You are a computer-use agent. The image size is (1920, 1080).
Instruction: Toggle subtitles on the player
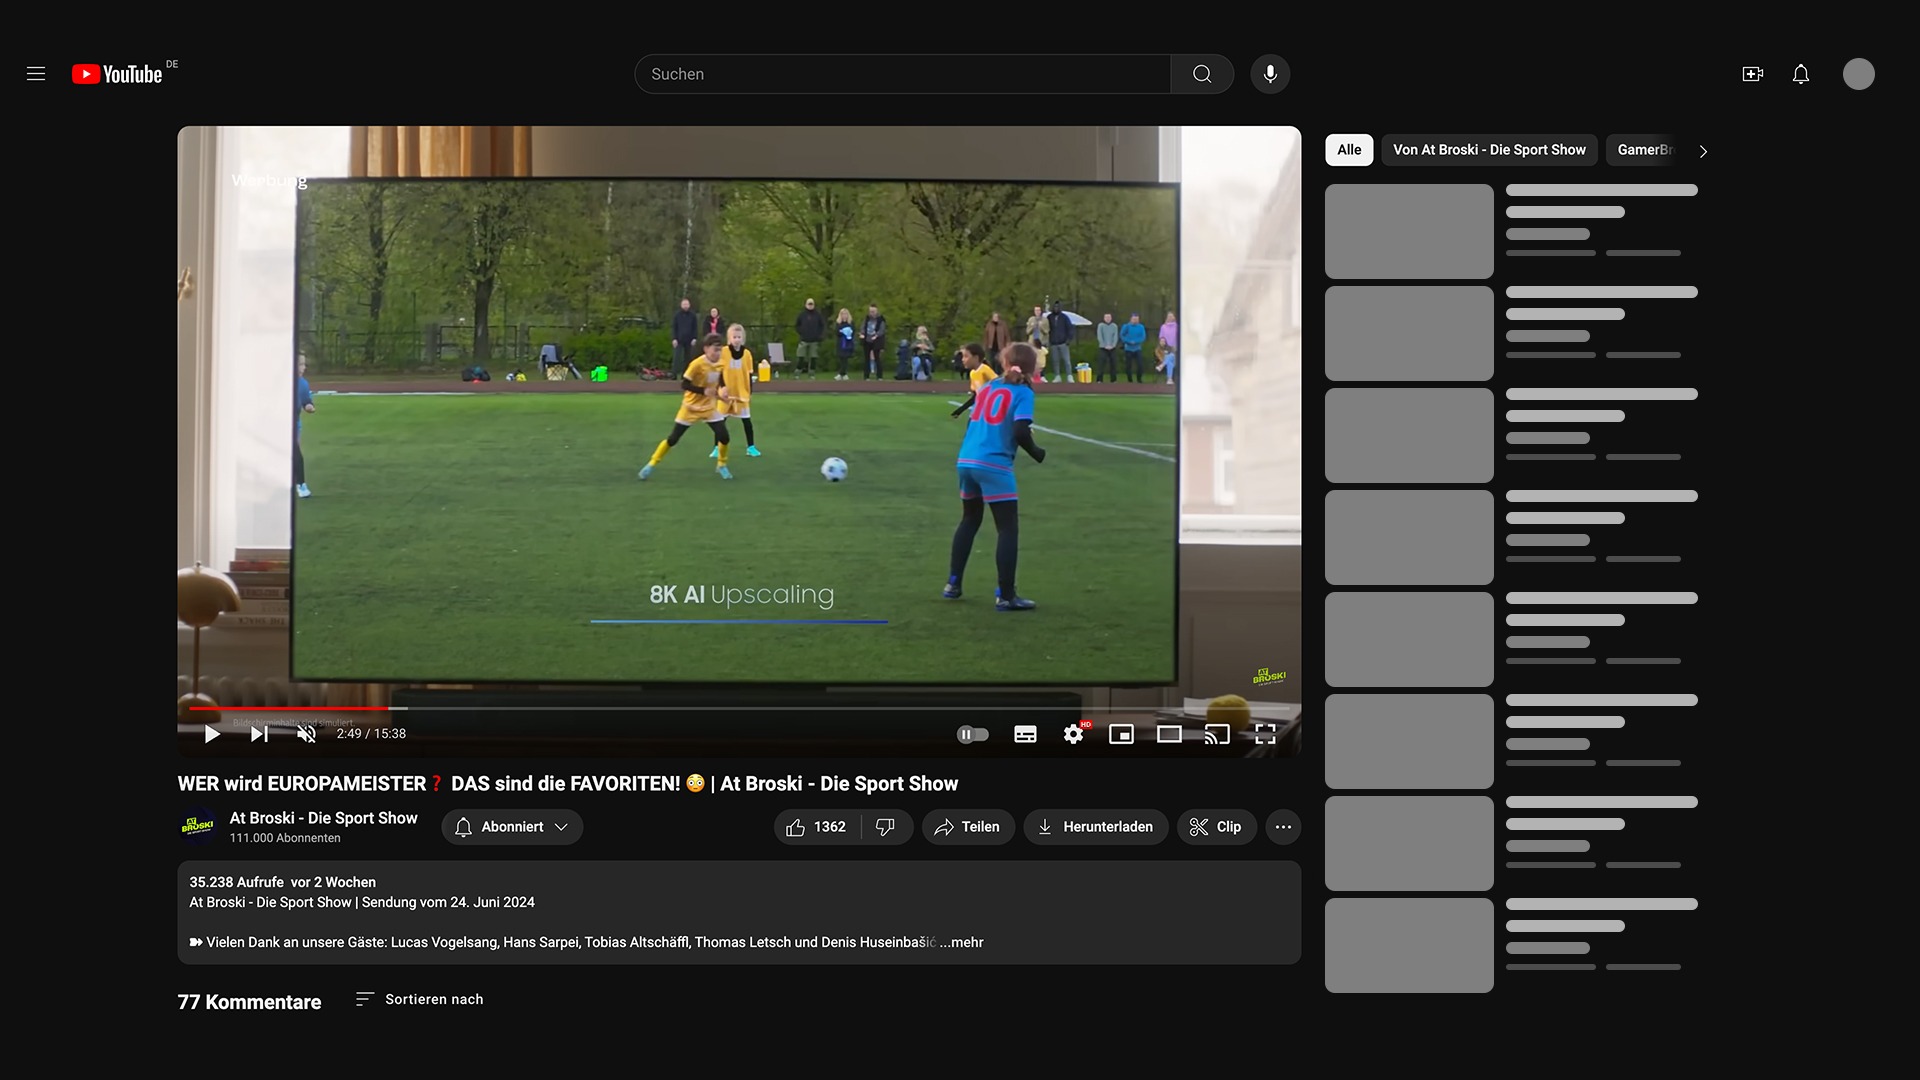click(x=1025, y=734)
